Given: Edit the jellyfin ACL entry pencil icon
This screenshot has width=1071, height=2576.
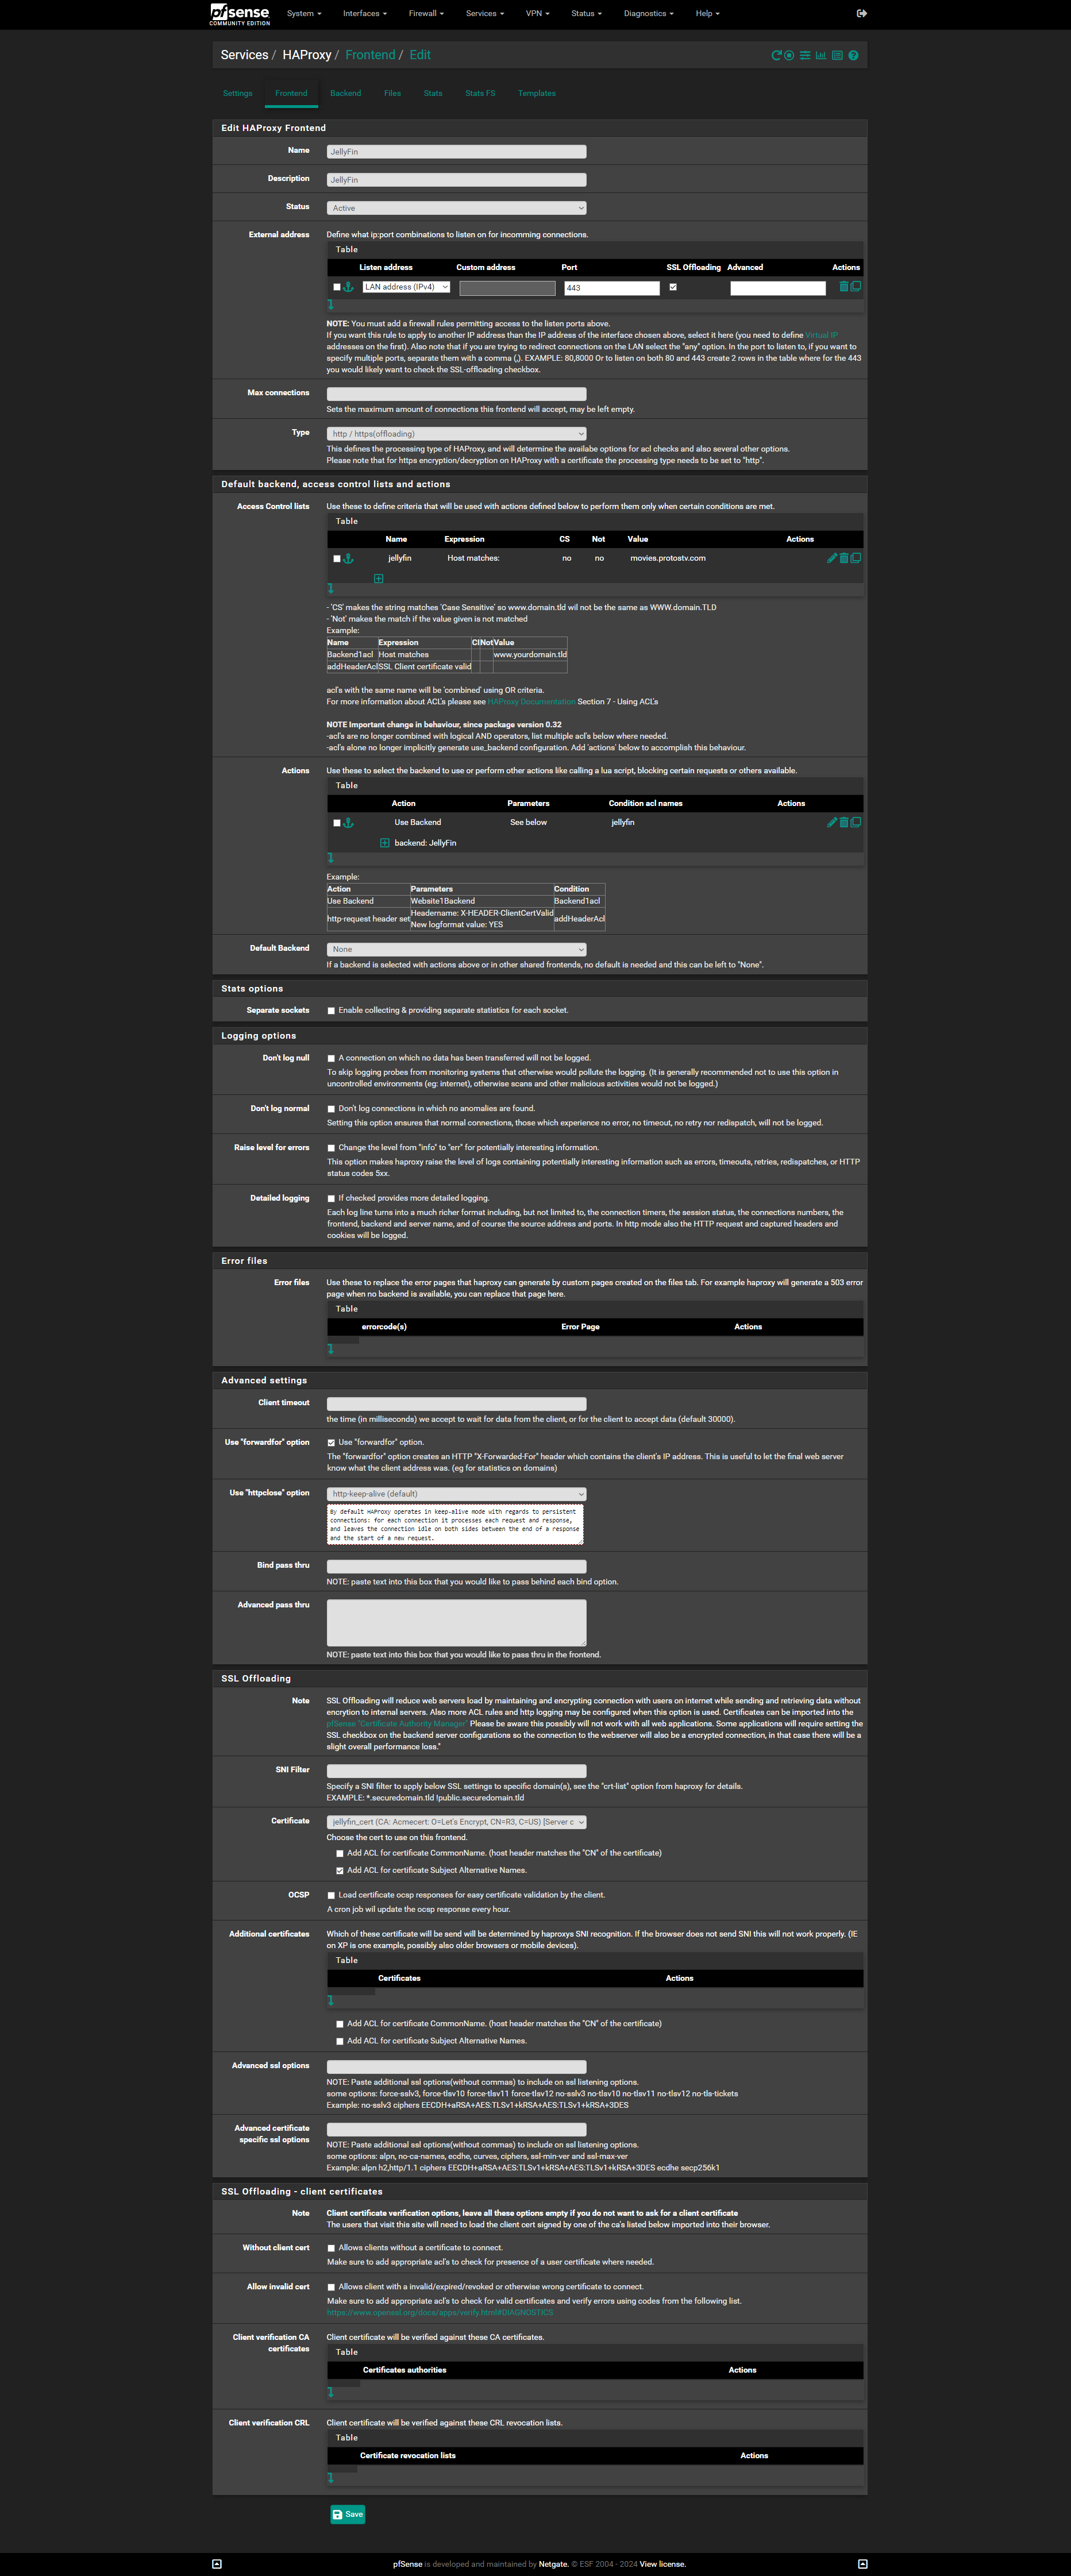Looking at the screenshot, I should click(831, 558).
